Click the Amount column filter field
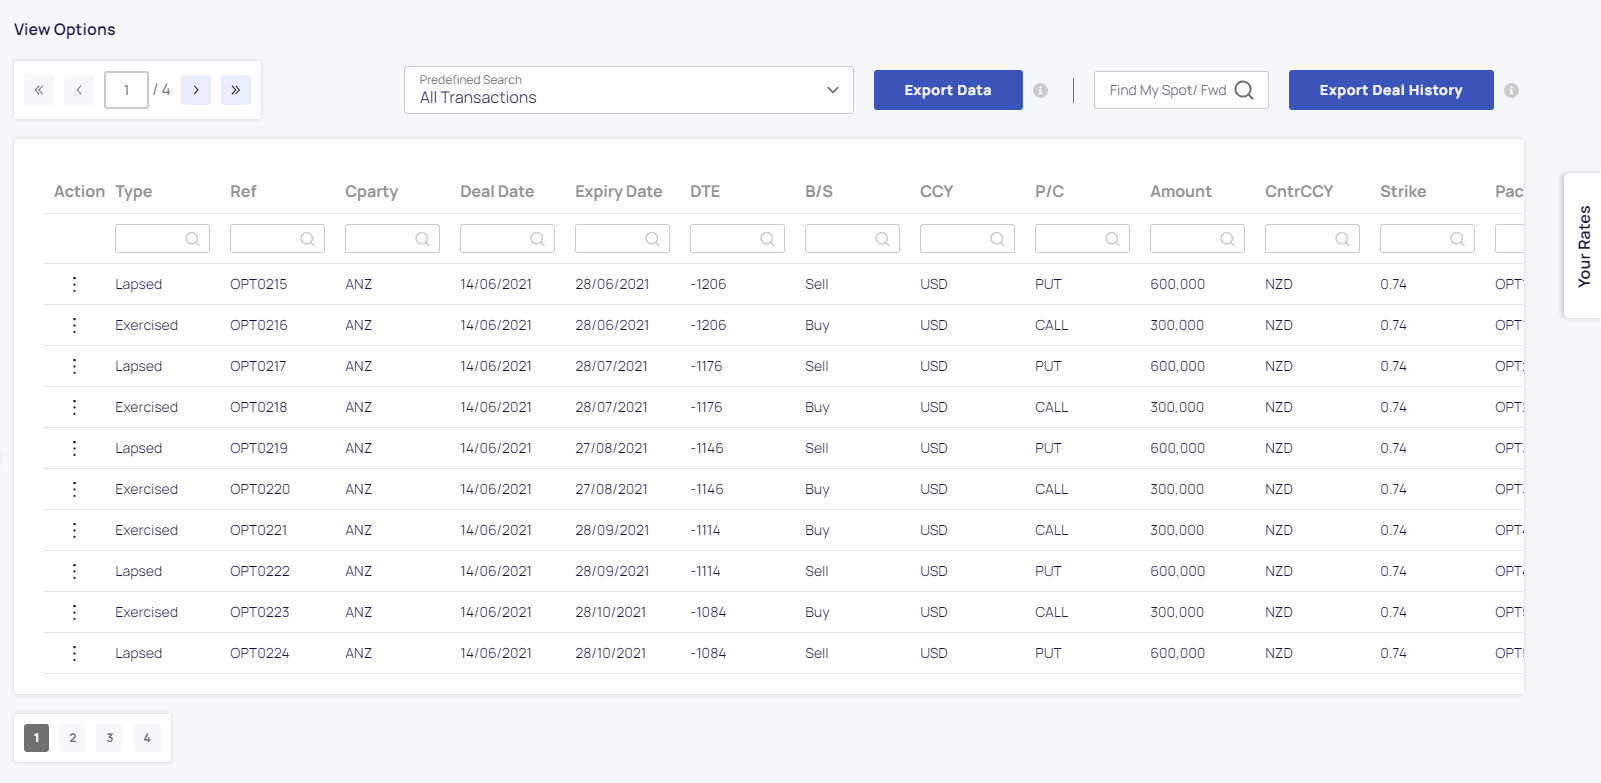 pos(1197,239)
